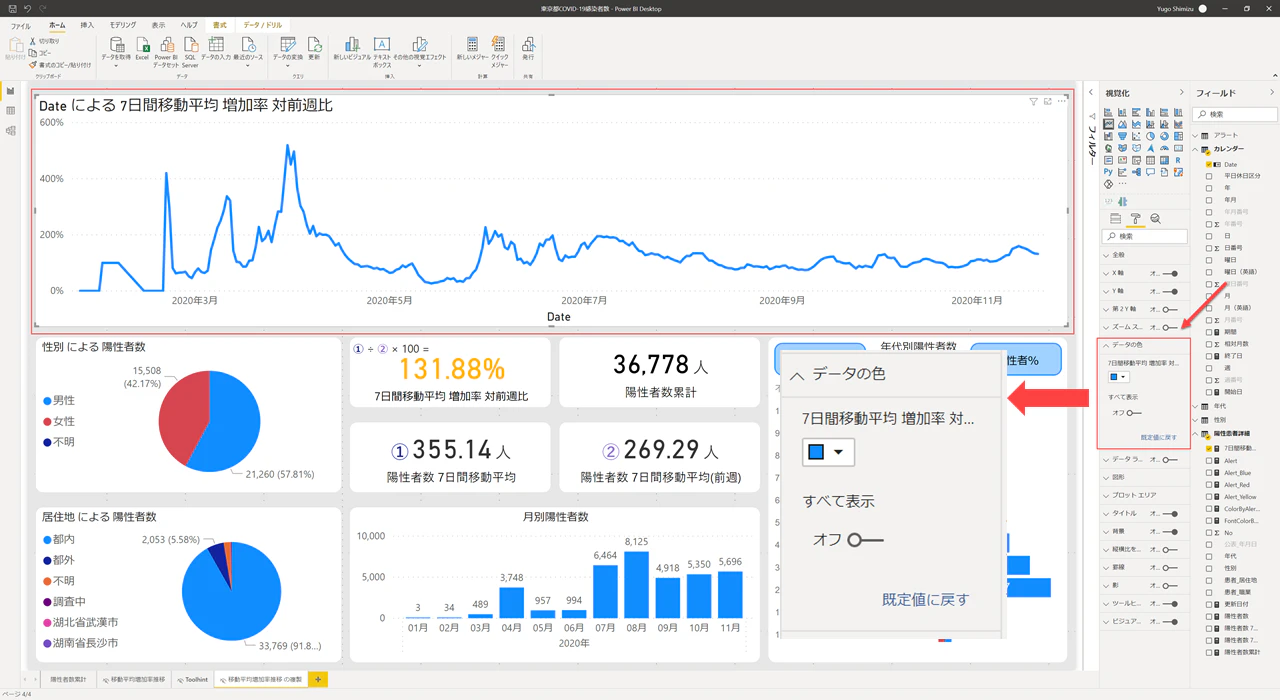Switch to the Model view sidebar icon
The height and width of the screenshot is (700, 1280).
click(11, 130)
